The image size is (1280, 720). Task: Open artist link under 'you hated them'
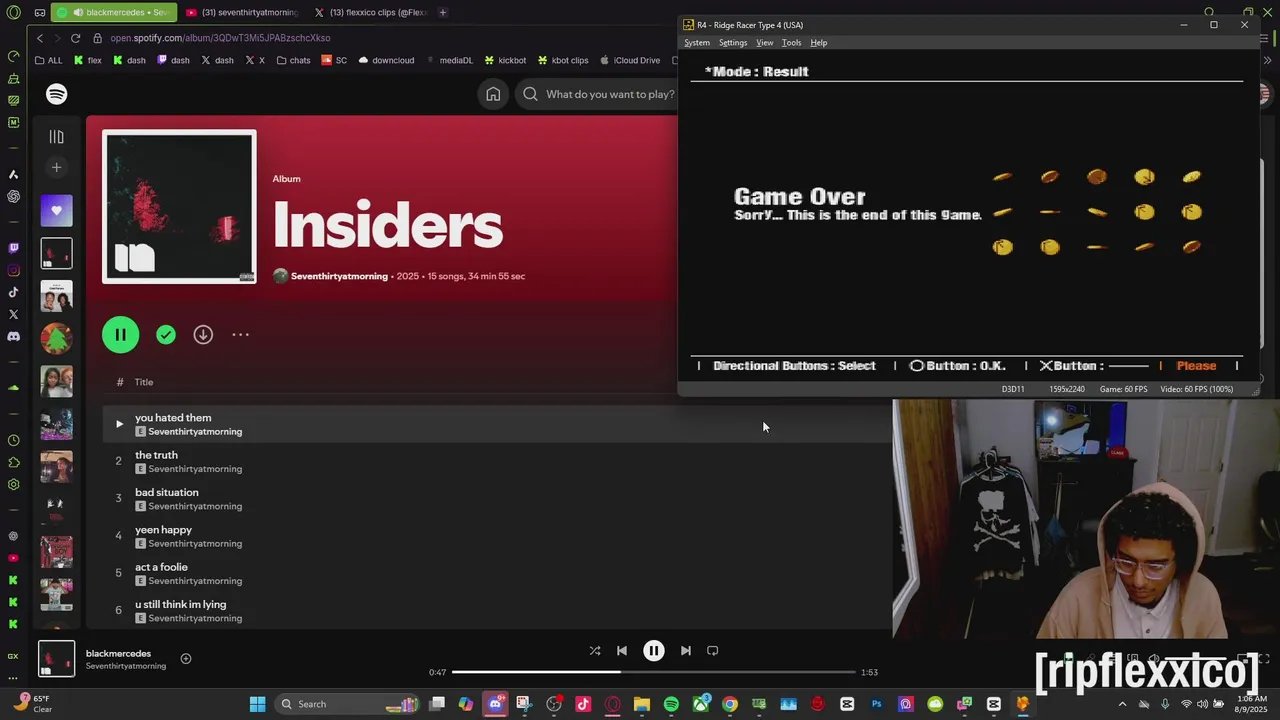pos(195,432)
